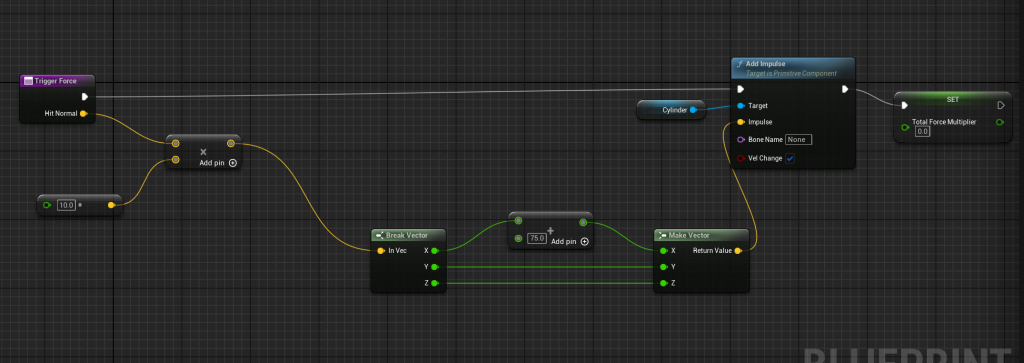Toggle the Vel Change checkbox
Screen dimensions: 1024x363
coord(790,159)
